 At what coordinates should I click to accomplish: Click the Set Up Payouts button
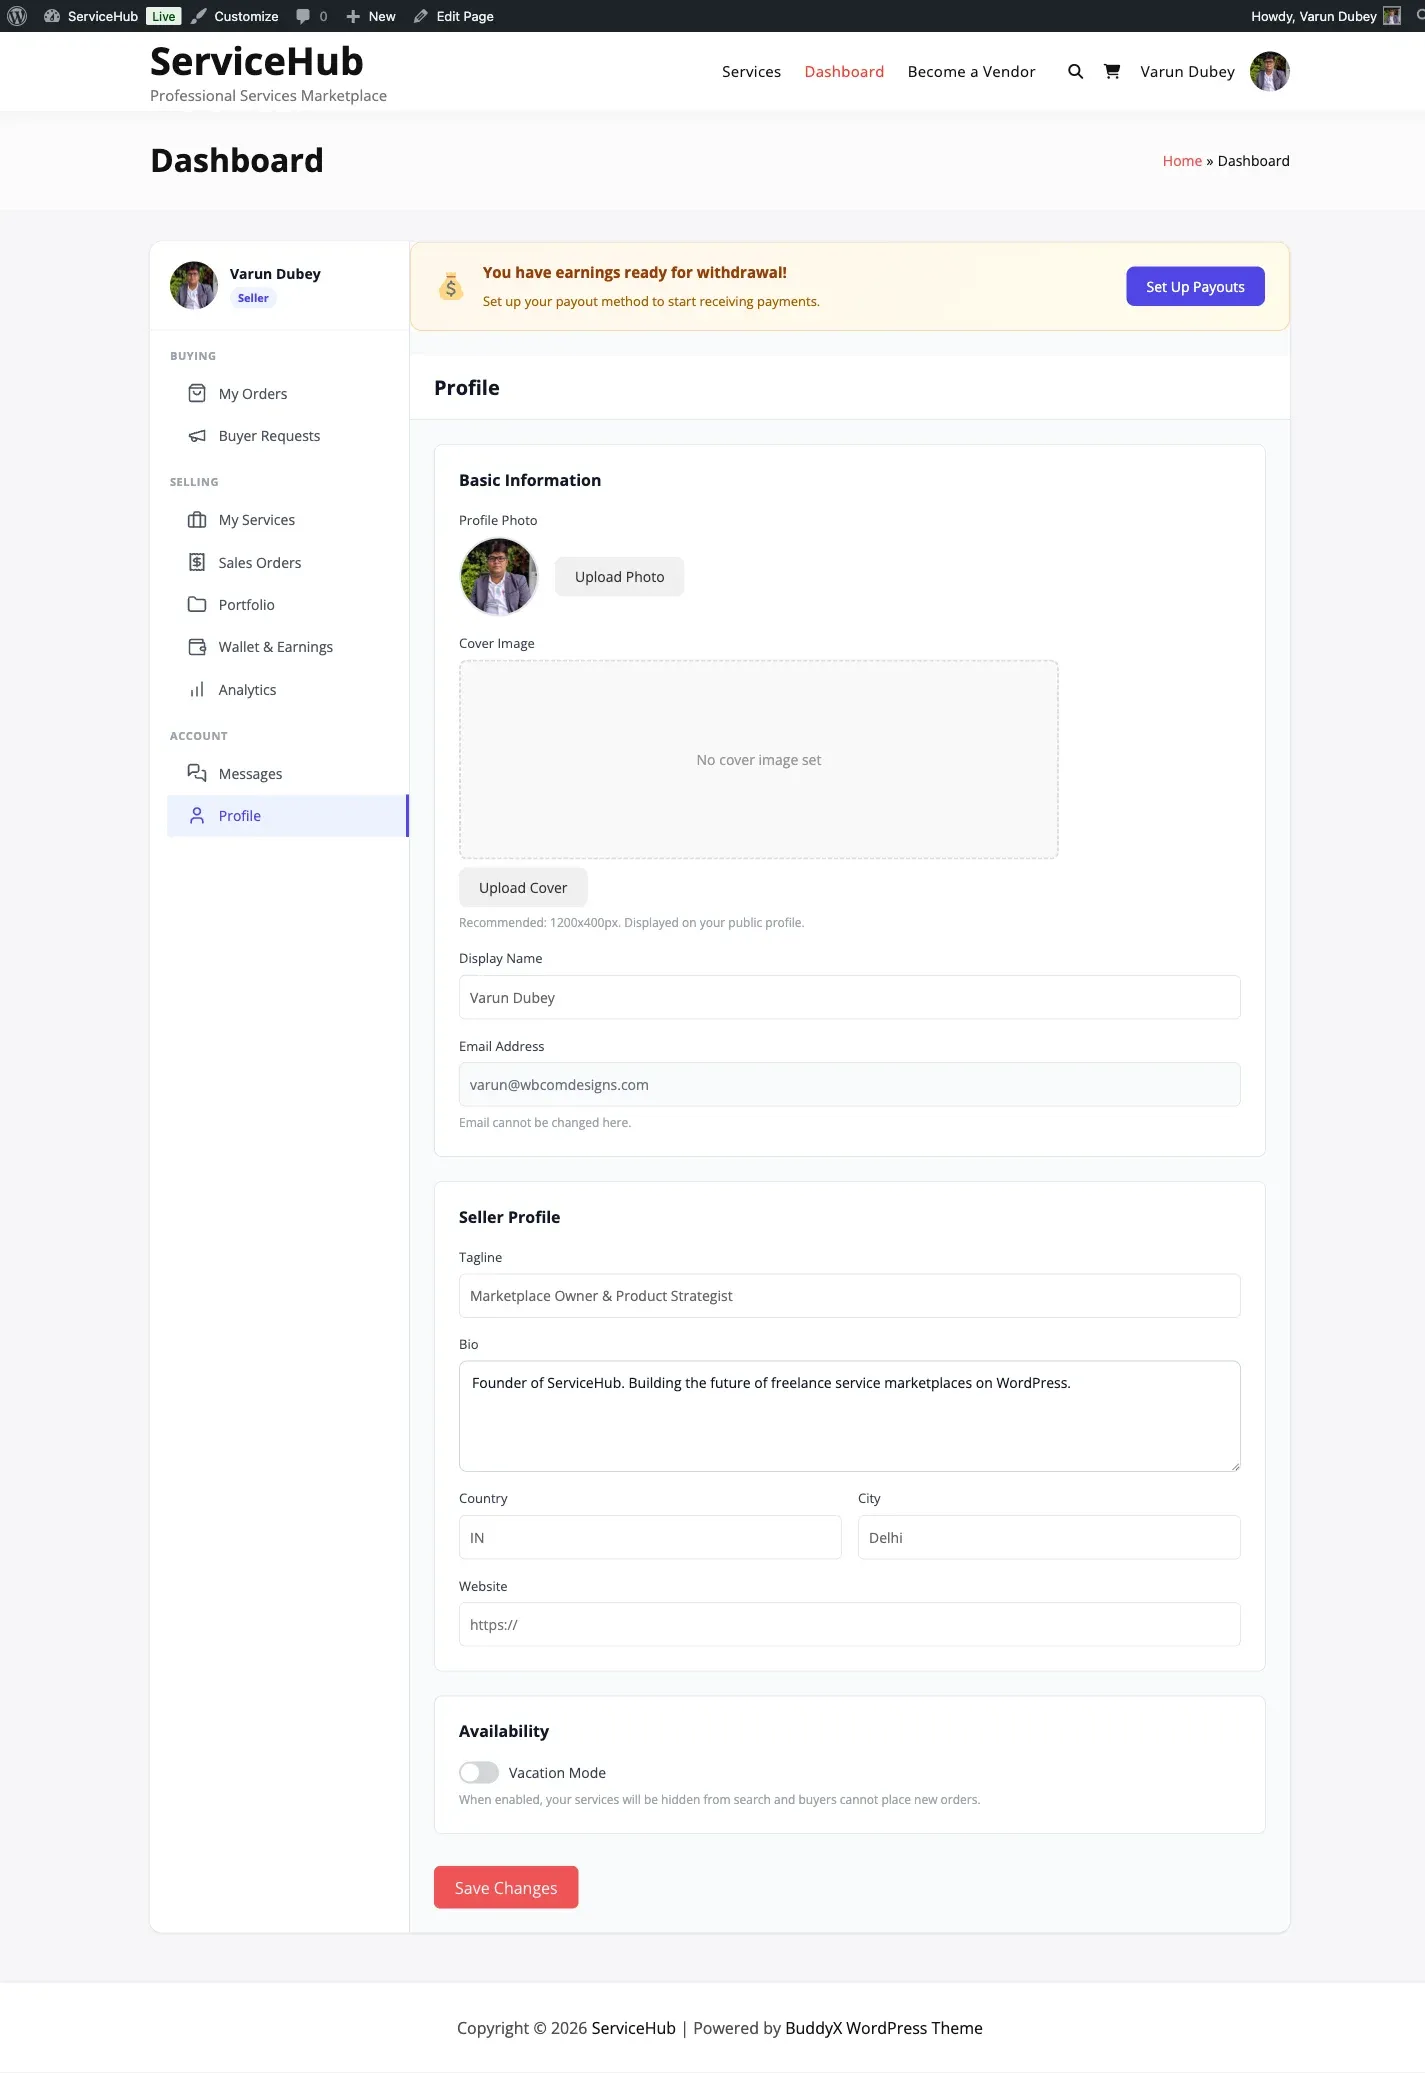tap(1195, 286)
